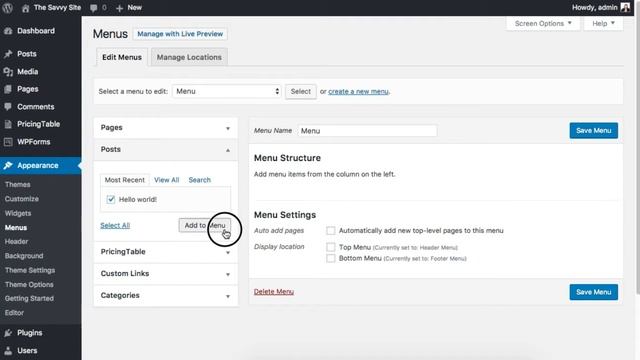Viewport: 640px width, 360px height.
Task: Click Howdy, admin account text
Action: pos(594,8)
